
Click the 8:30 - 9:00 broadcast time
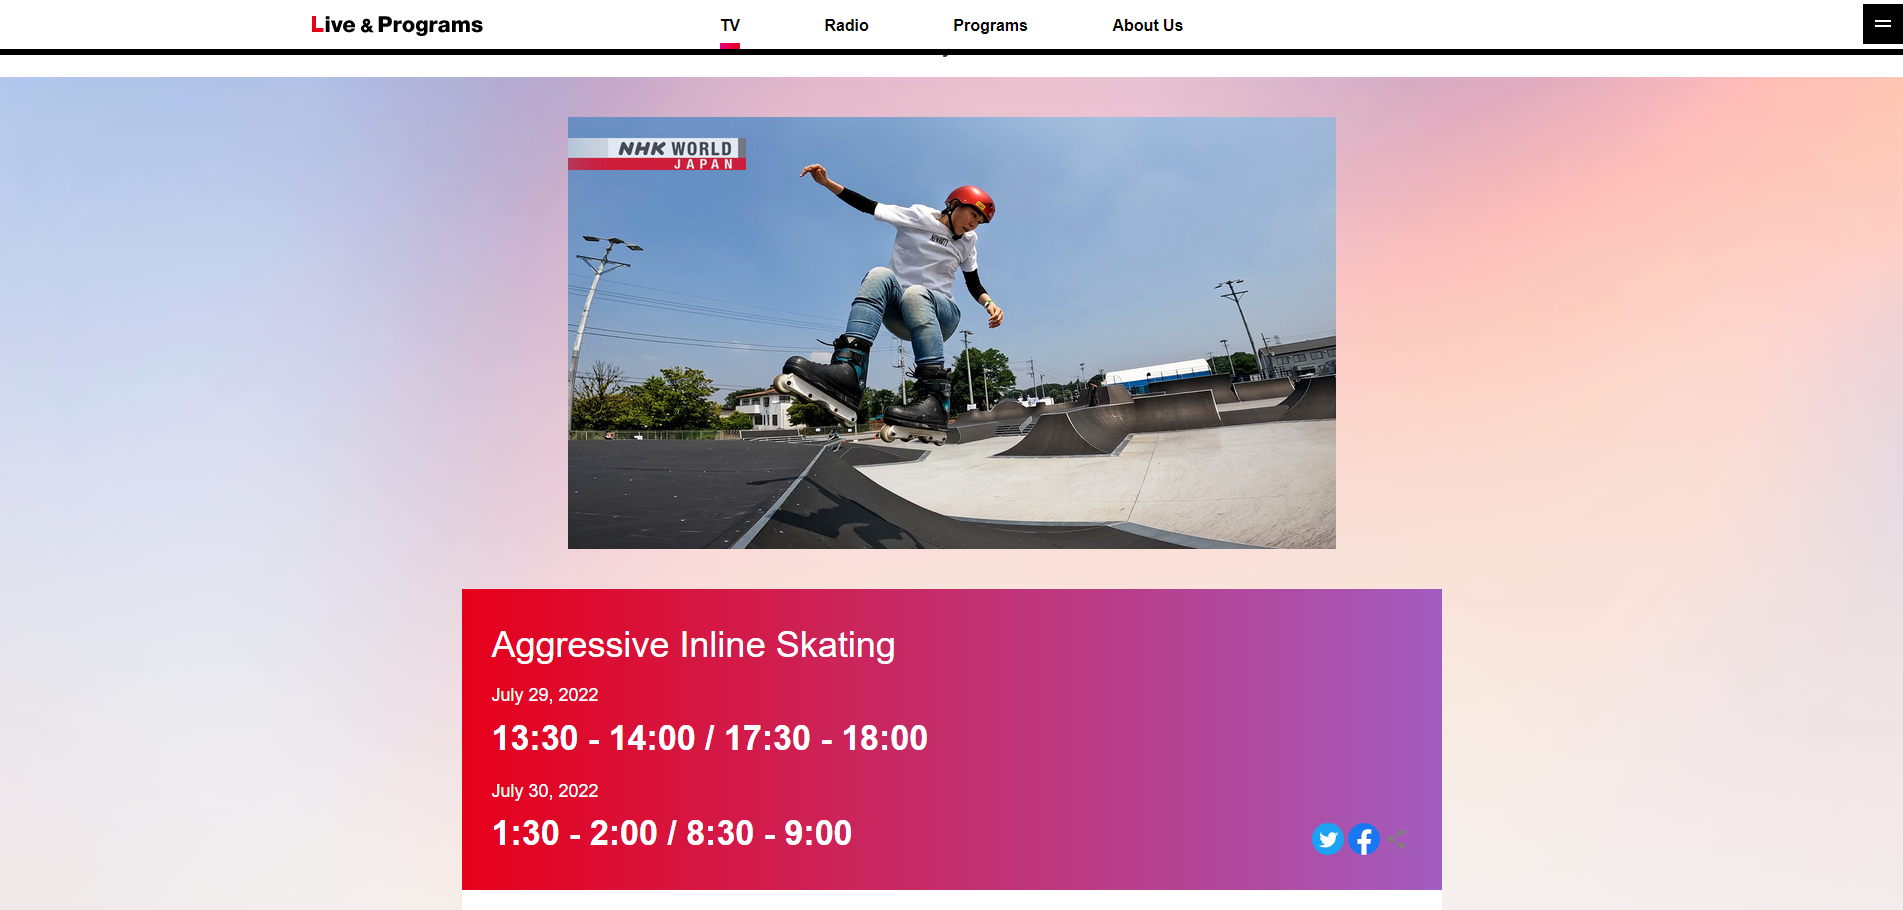pyautogui.click(x=769, y=834)
